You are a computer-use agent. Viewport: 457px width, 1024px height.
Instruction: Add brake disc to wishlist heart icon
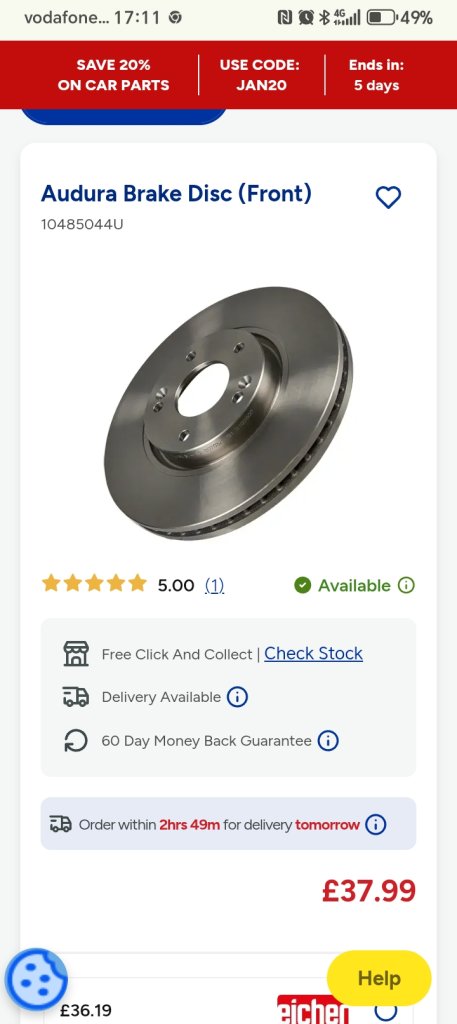pyautogui.click(x=388, y=197)
